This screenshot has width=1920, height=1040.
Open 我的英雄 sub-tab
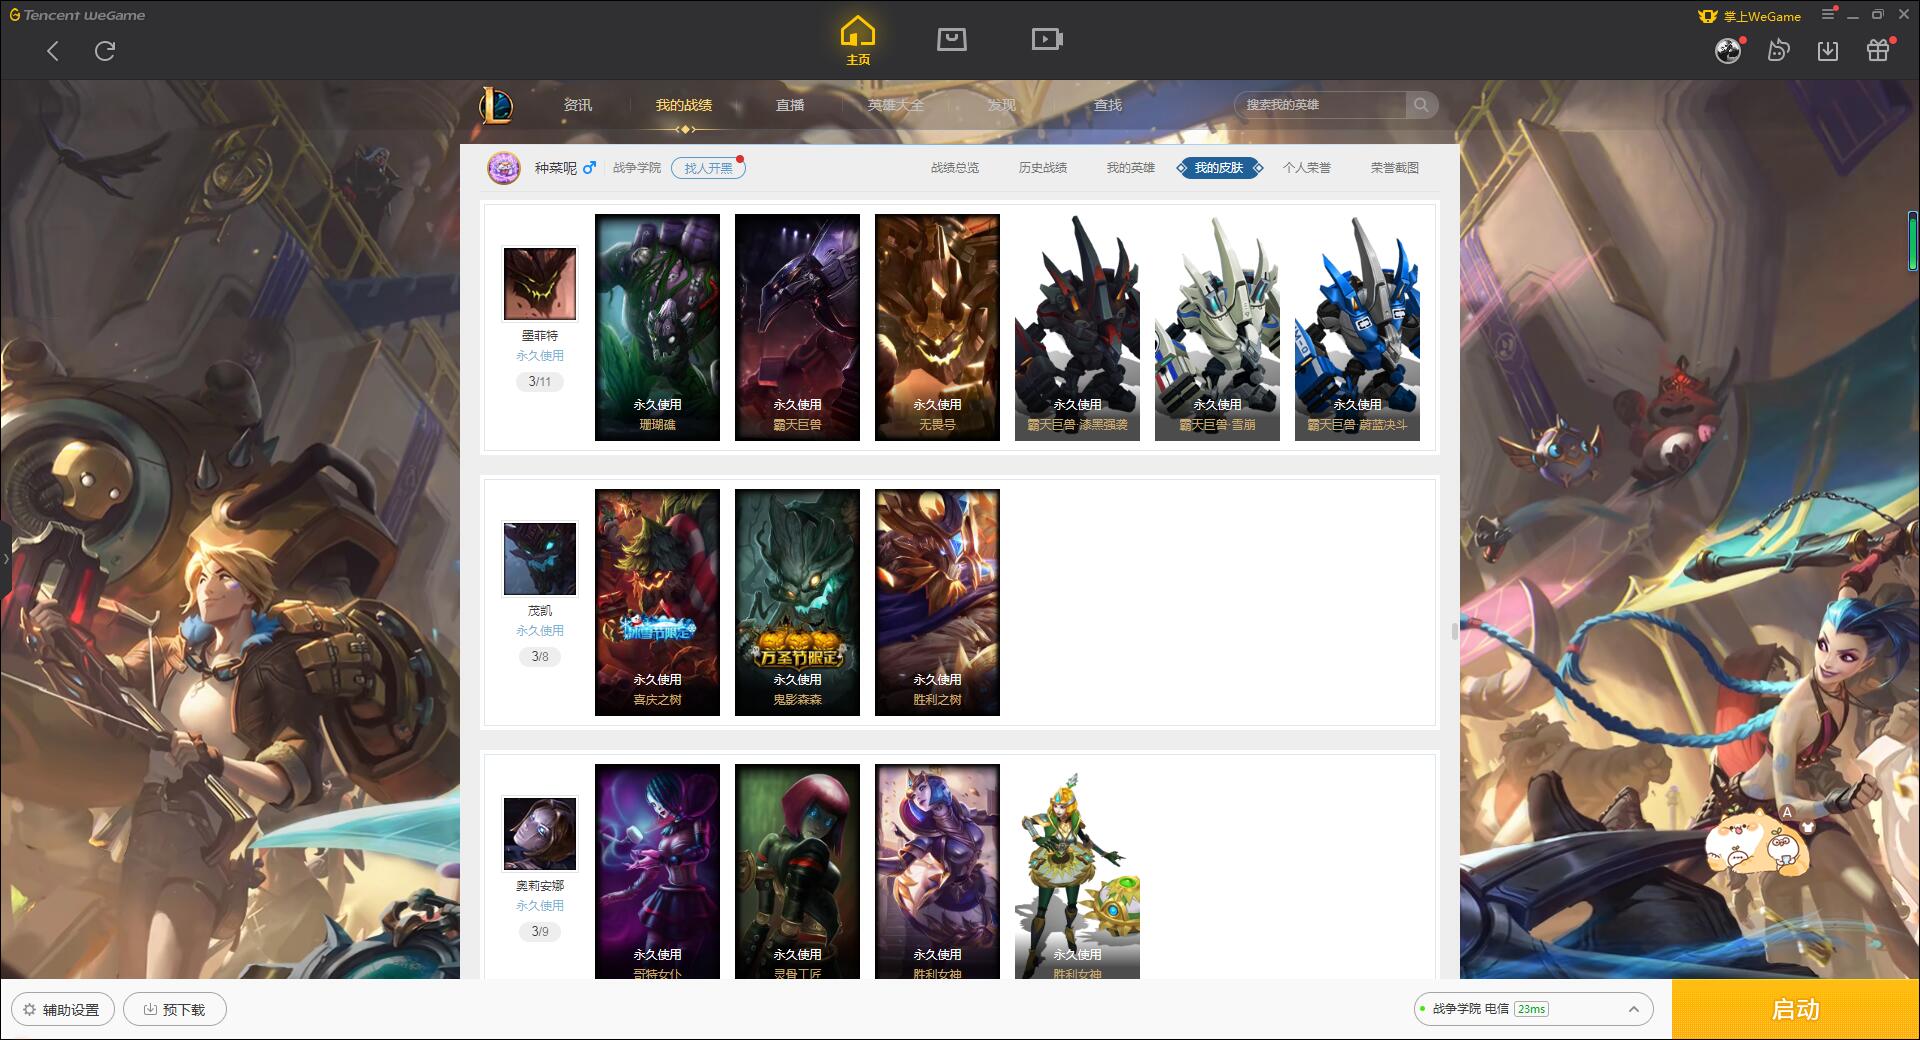pos(1131,168)
